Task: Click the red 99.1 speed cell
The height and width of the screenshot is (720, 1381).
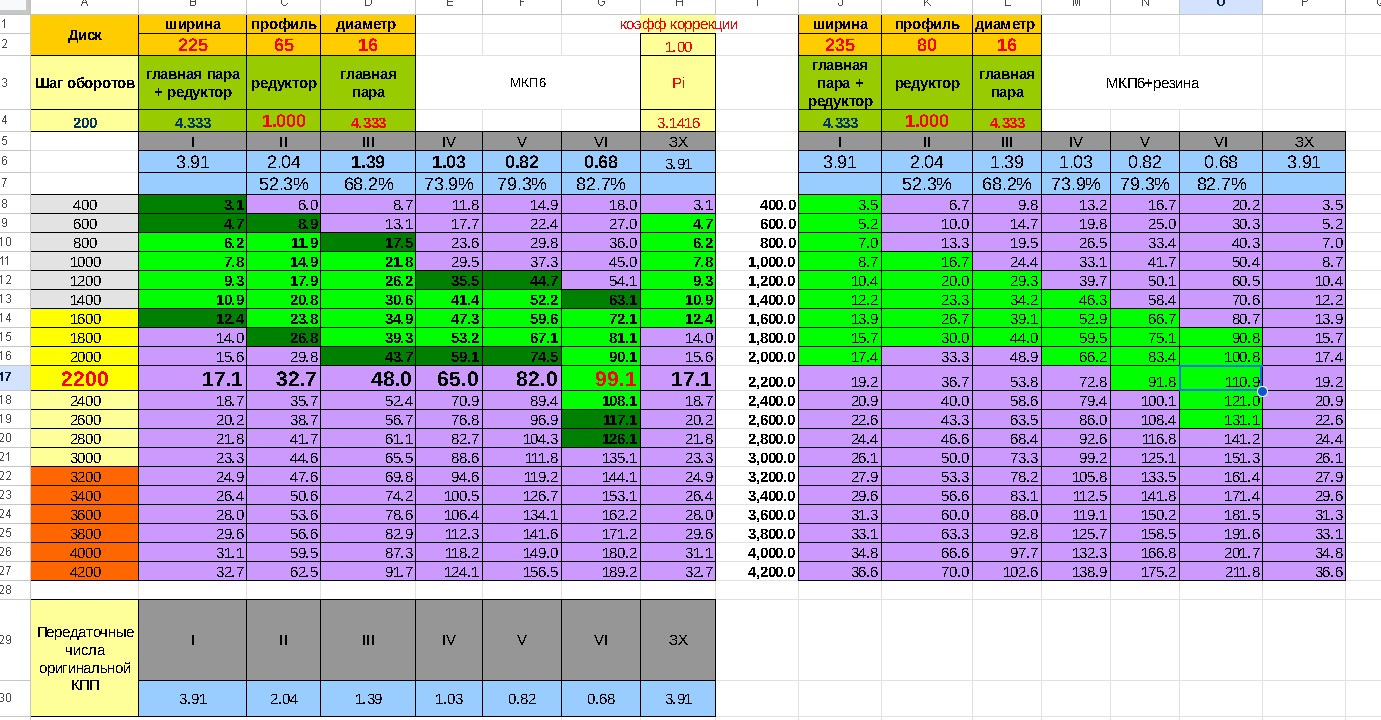Action: pos(600,380)
